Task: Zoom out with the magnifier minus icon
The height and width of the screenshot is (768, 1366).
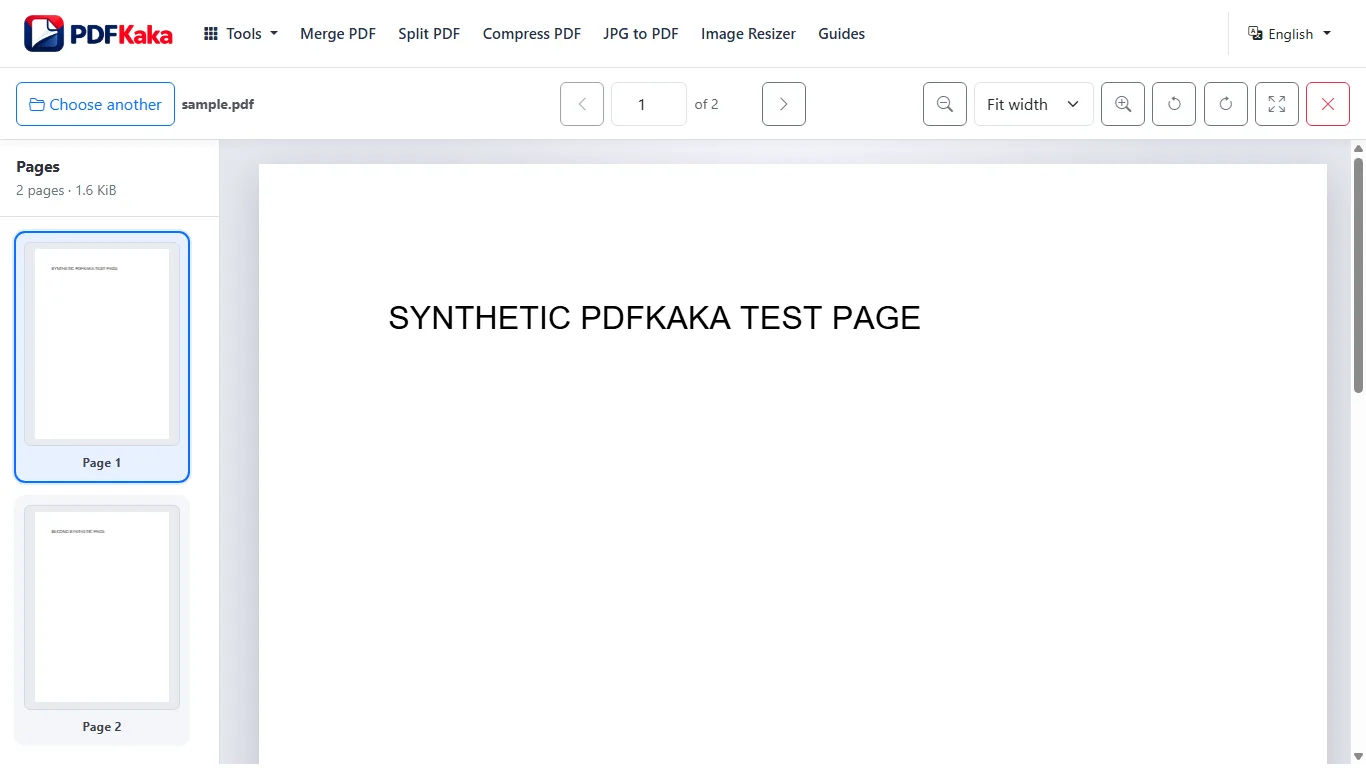Action: [x=945, y=104]
